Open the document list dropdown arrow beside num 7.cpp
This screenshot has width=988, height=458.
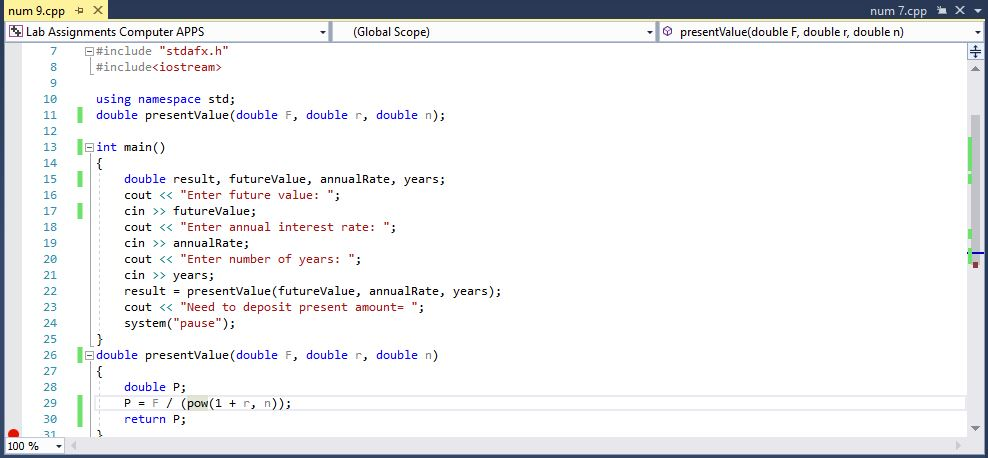(x=978, y=11)
